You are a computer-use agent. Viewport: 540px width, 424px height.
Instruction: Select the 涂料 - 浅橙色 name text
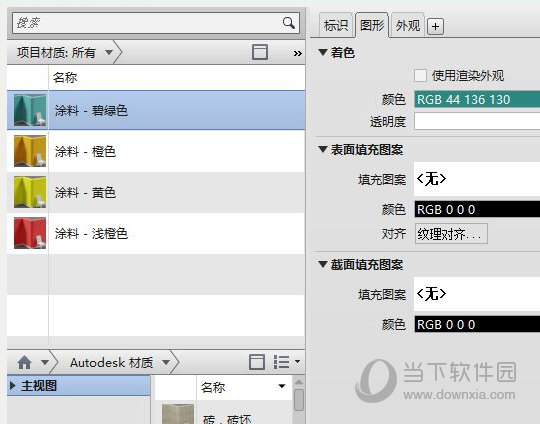click(x=91, y=233)
